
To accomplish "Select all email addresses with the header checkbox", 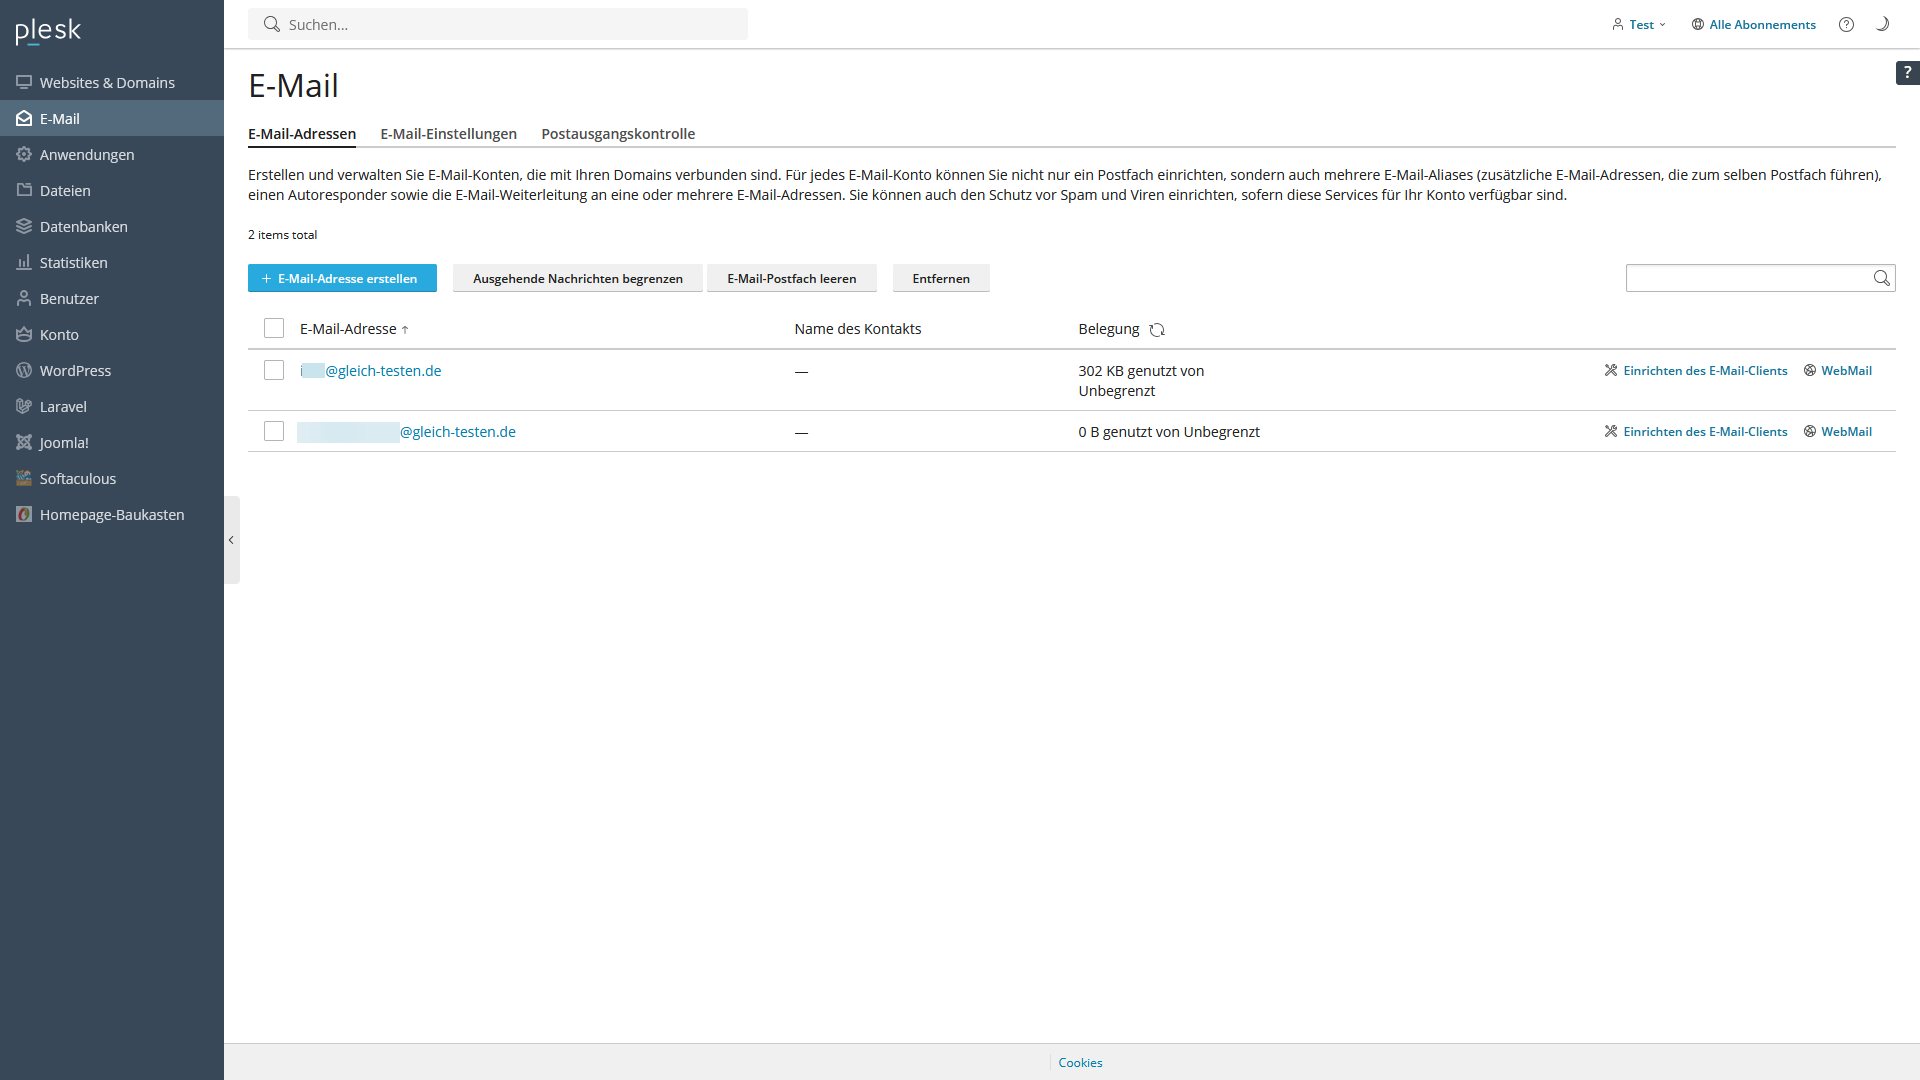I will tap(273, 327).
